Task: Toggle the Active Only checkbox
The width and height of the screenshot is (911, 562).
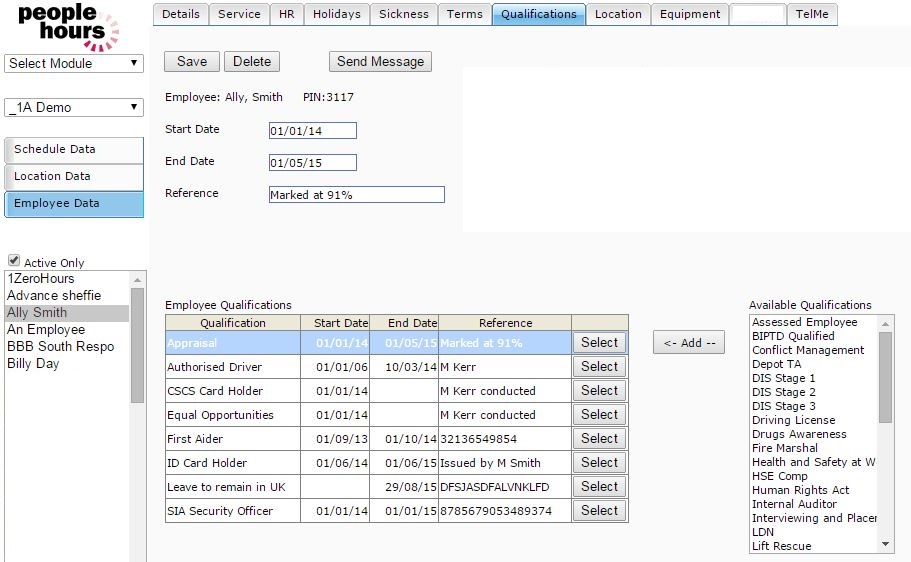Action: coord(14,261)
